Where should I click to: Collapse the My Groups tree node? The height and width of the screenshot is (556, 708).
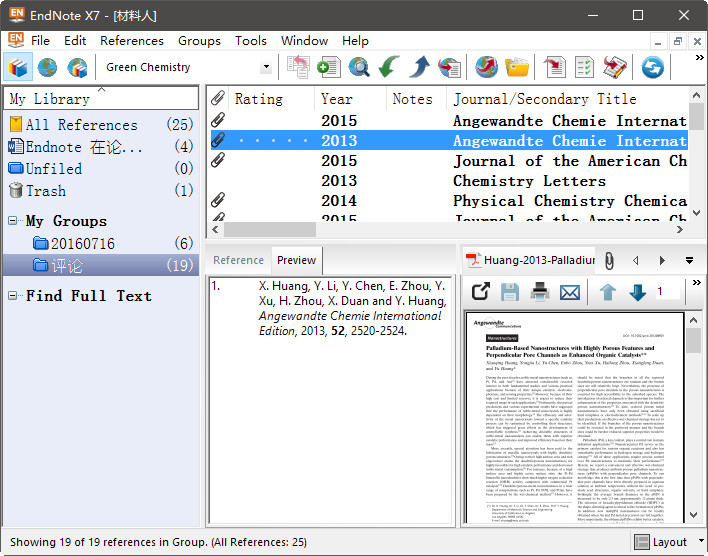[x=13, y=221]
